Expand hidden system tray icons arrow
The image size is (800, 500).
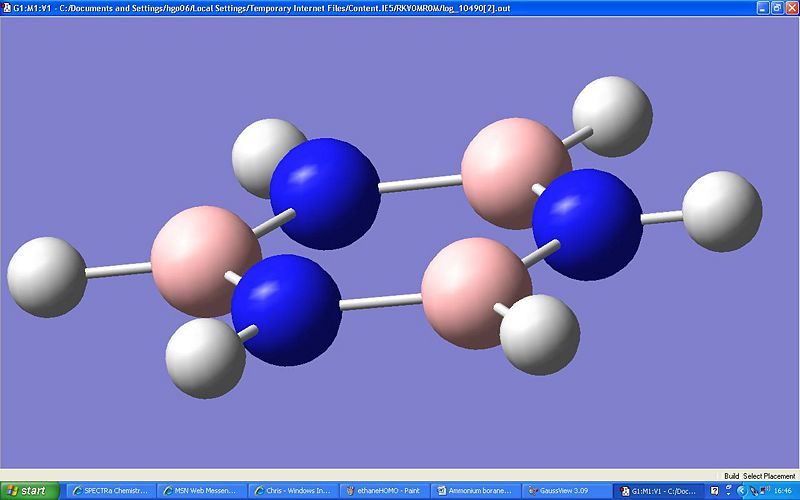click(x=742, y=491)
